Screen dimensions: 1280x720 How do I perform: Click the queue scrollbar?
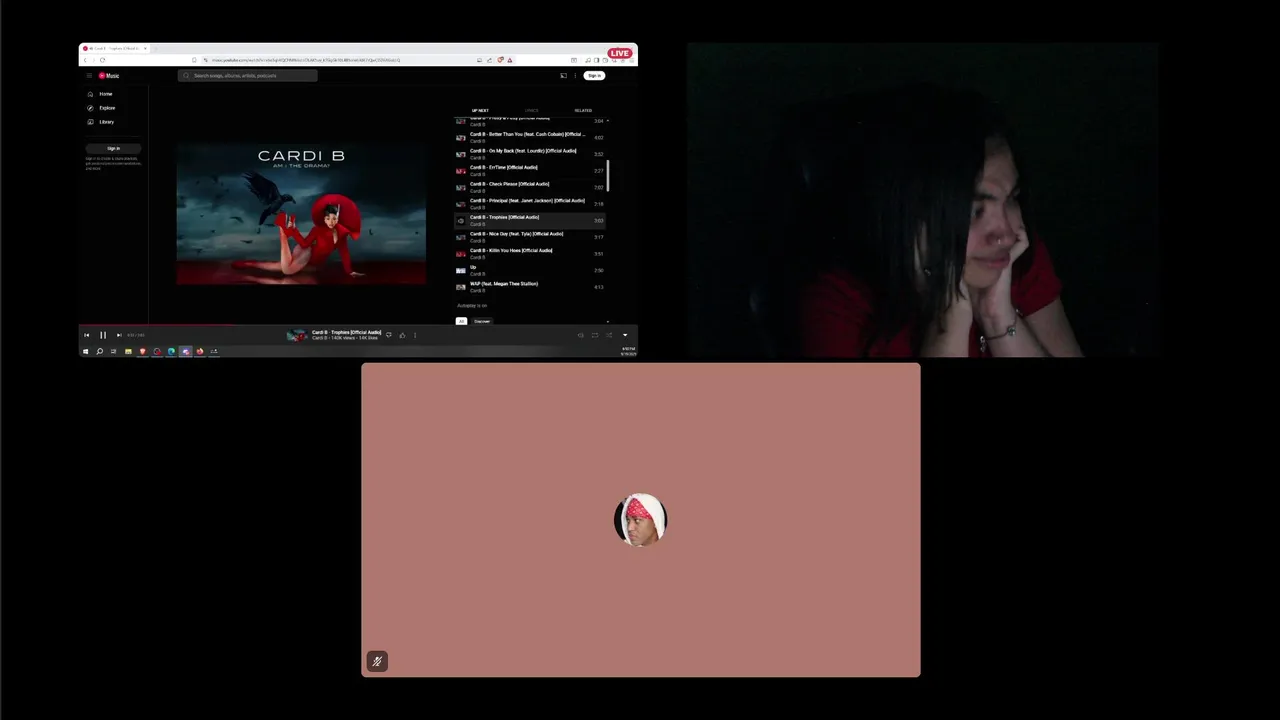point(608,175)
